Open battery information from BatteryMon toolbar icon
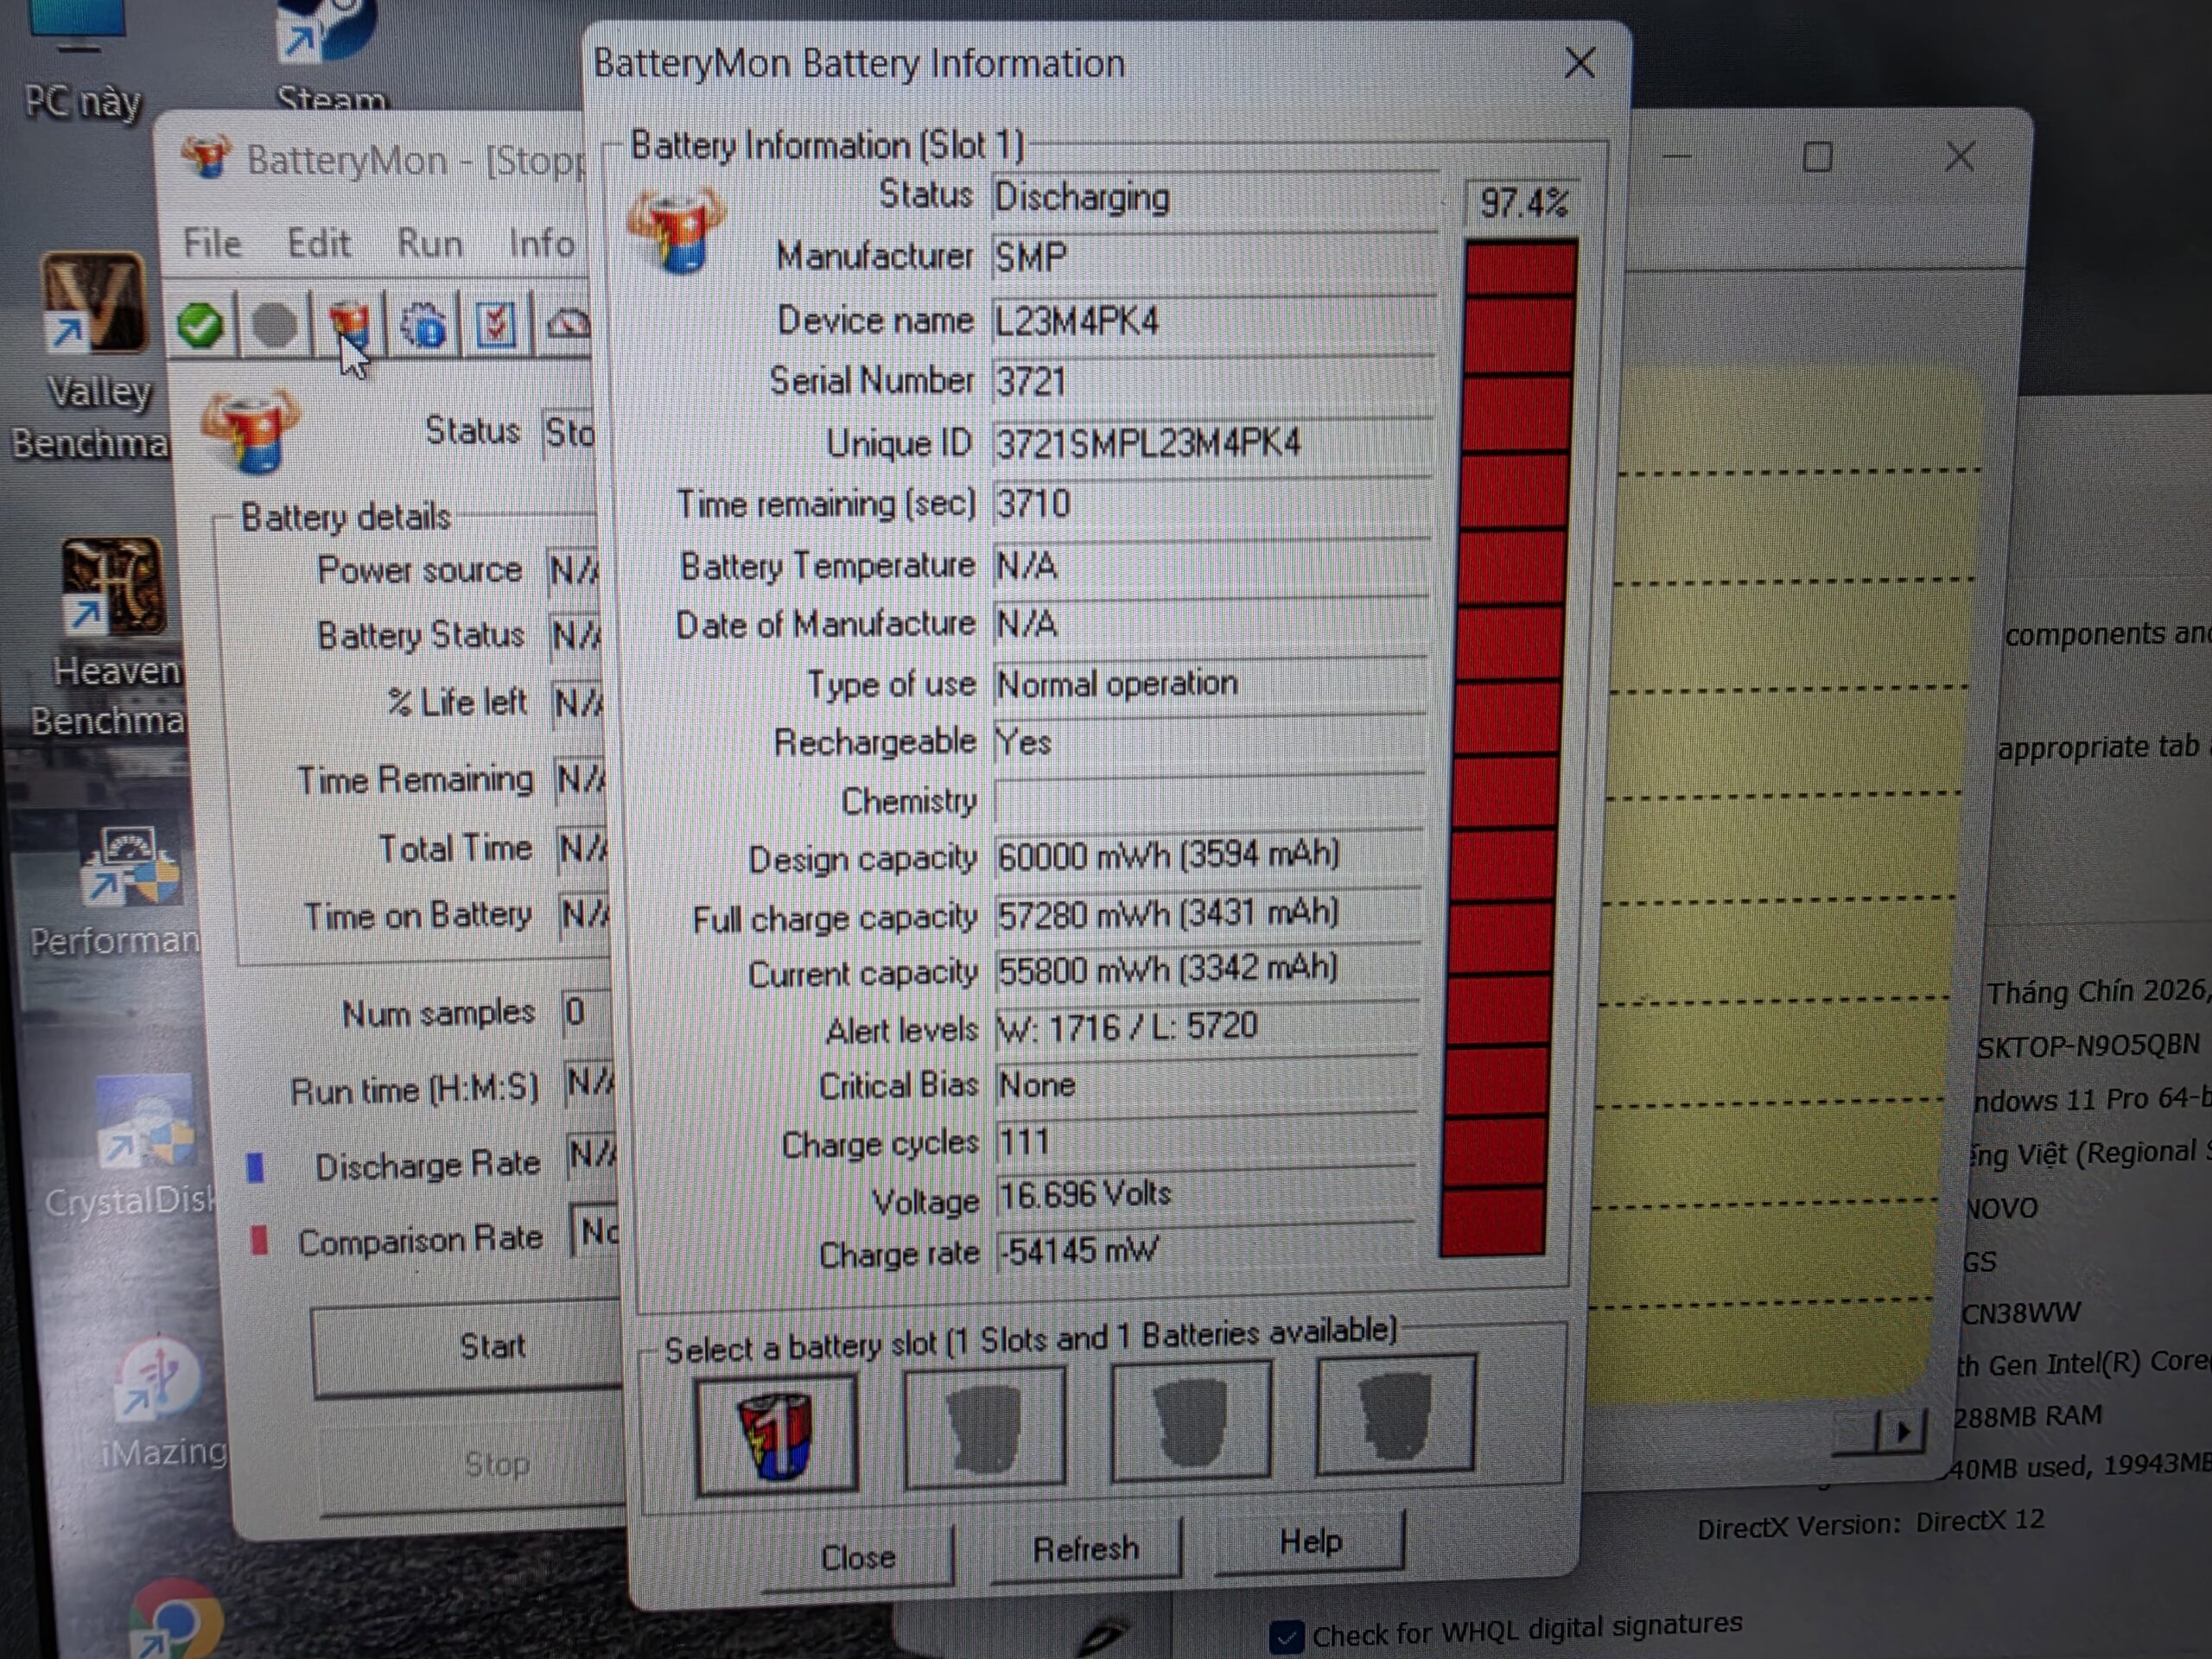Viewport: 2212px width, 1659px height. [x=349, y=324]
